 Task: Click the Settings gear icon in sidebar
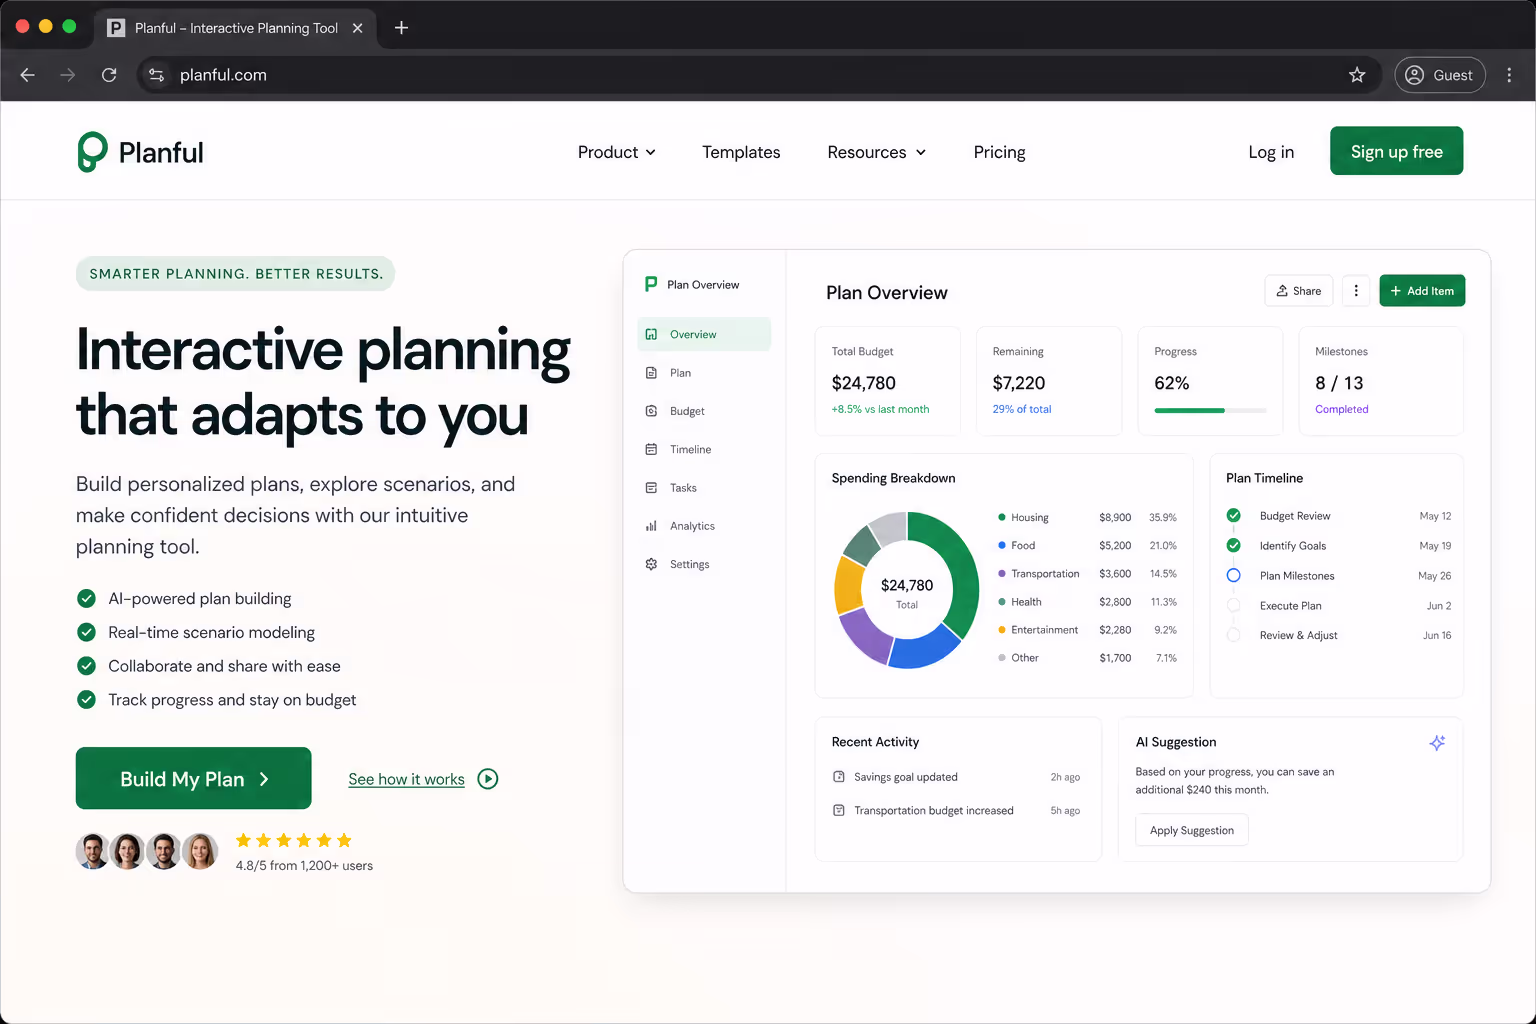point(651,564)
